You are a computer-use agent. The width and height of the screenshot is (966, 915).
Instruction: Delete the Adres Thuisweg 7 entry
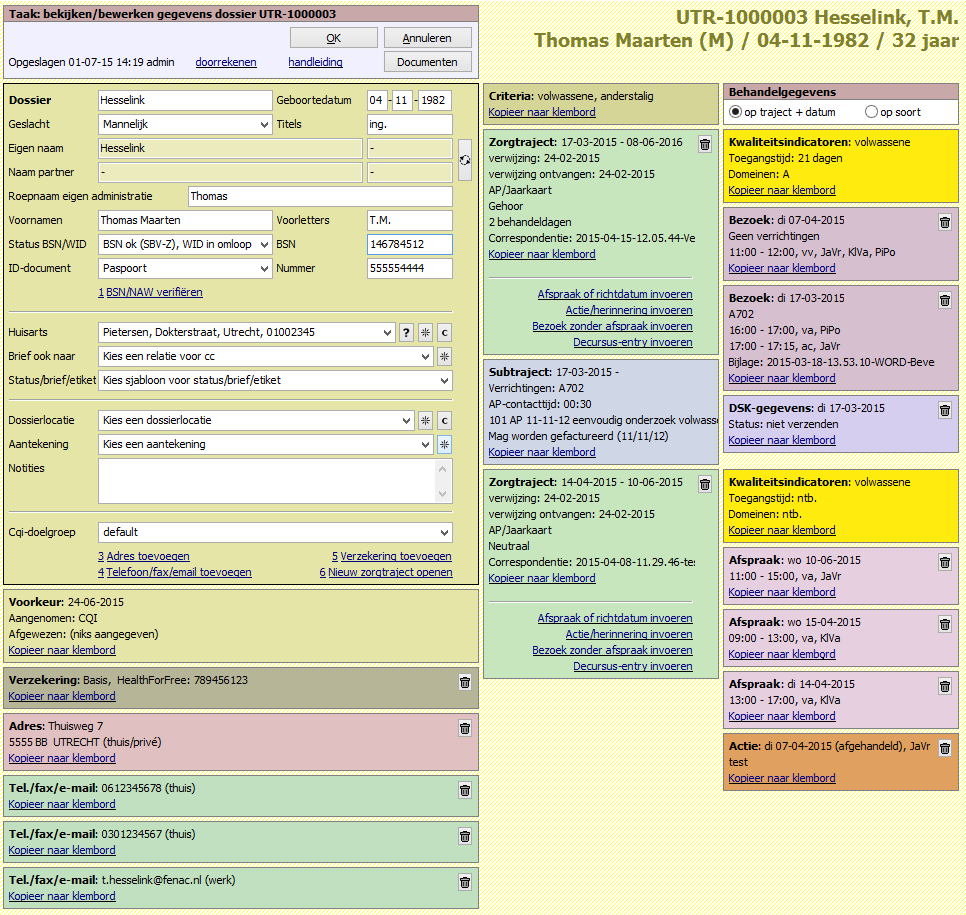click(464, 728)
